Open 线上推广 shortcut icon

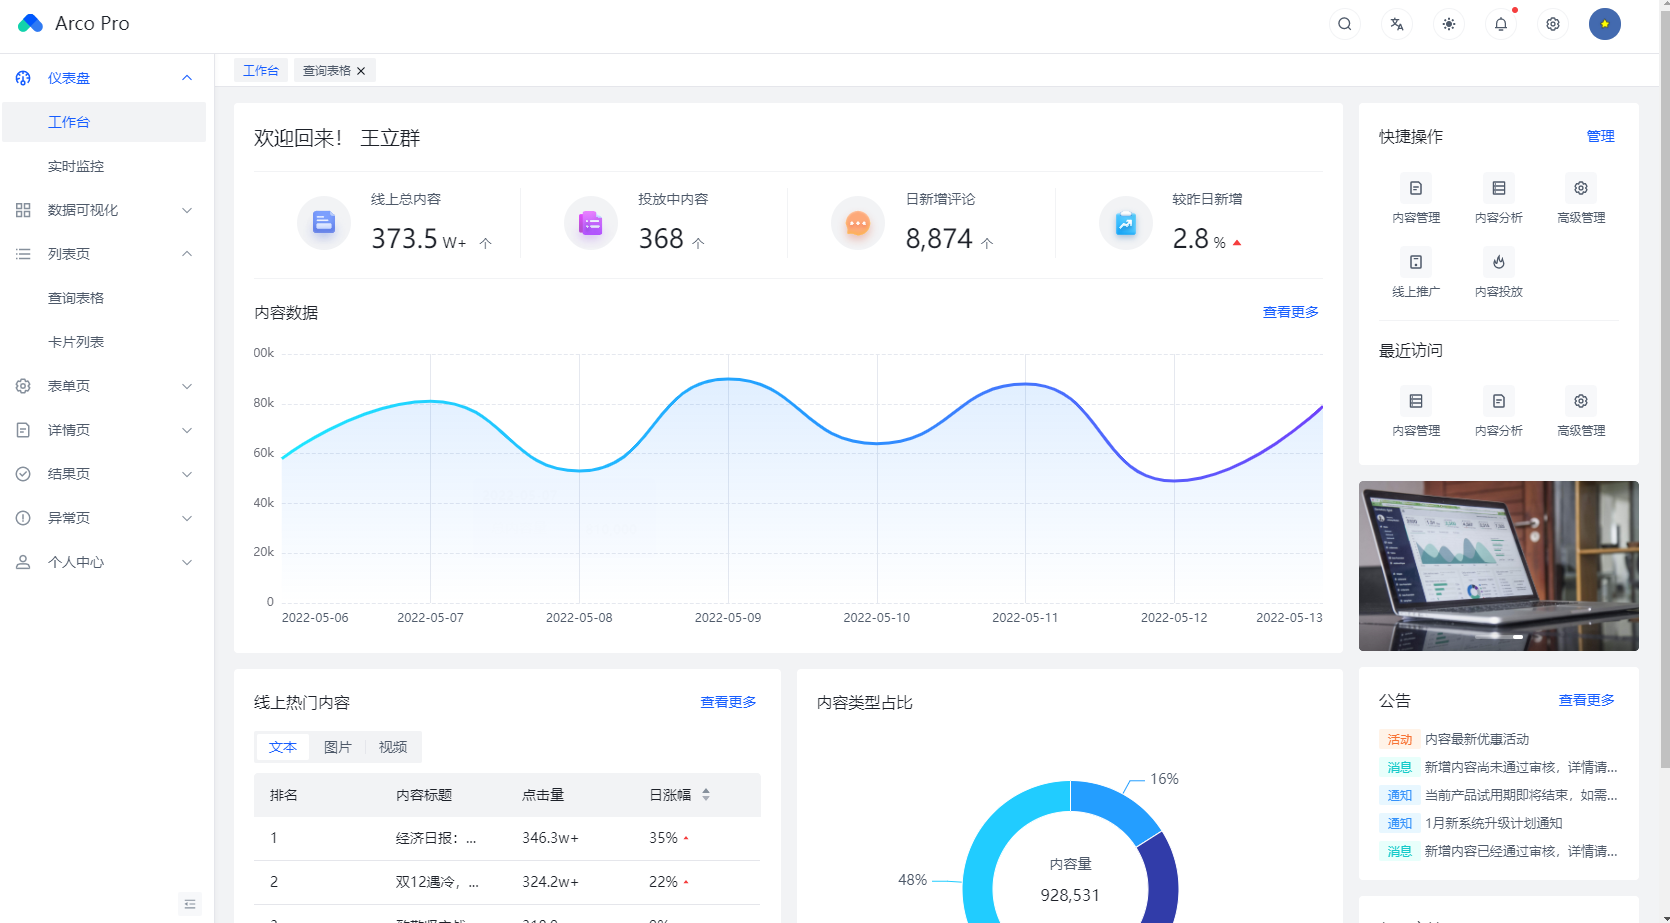[x=1416, y=262]
